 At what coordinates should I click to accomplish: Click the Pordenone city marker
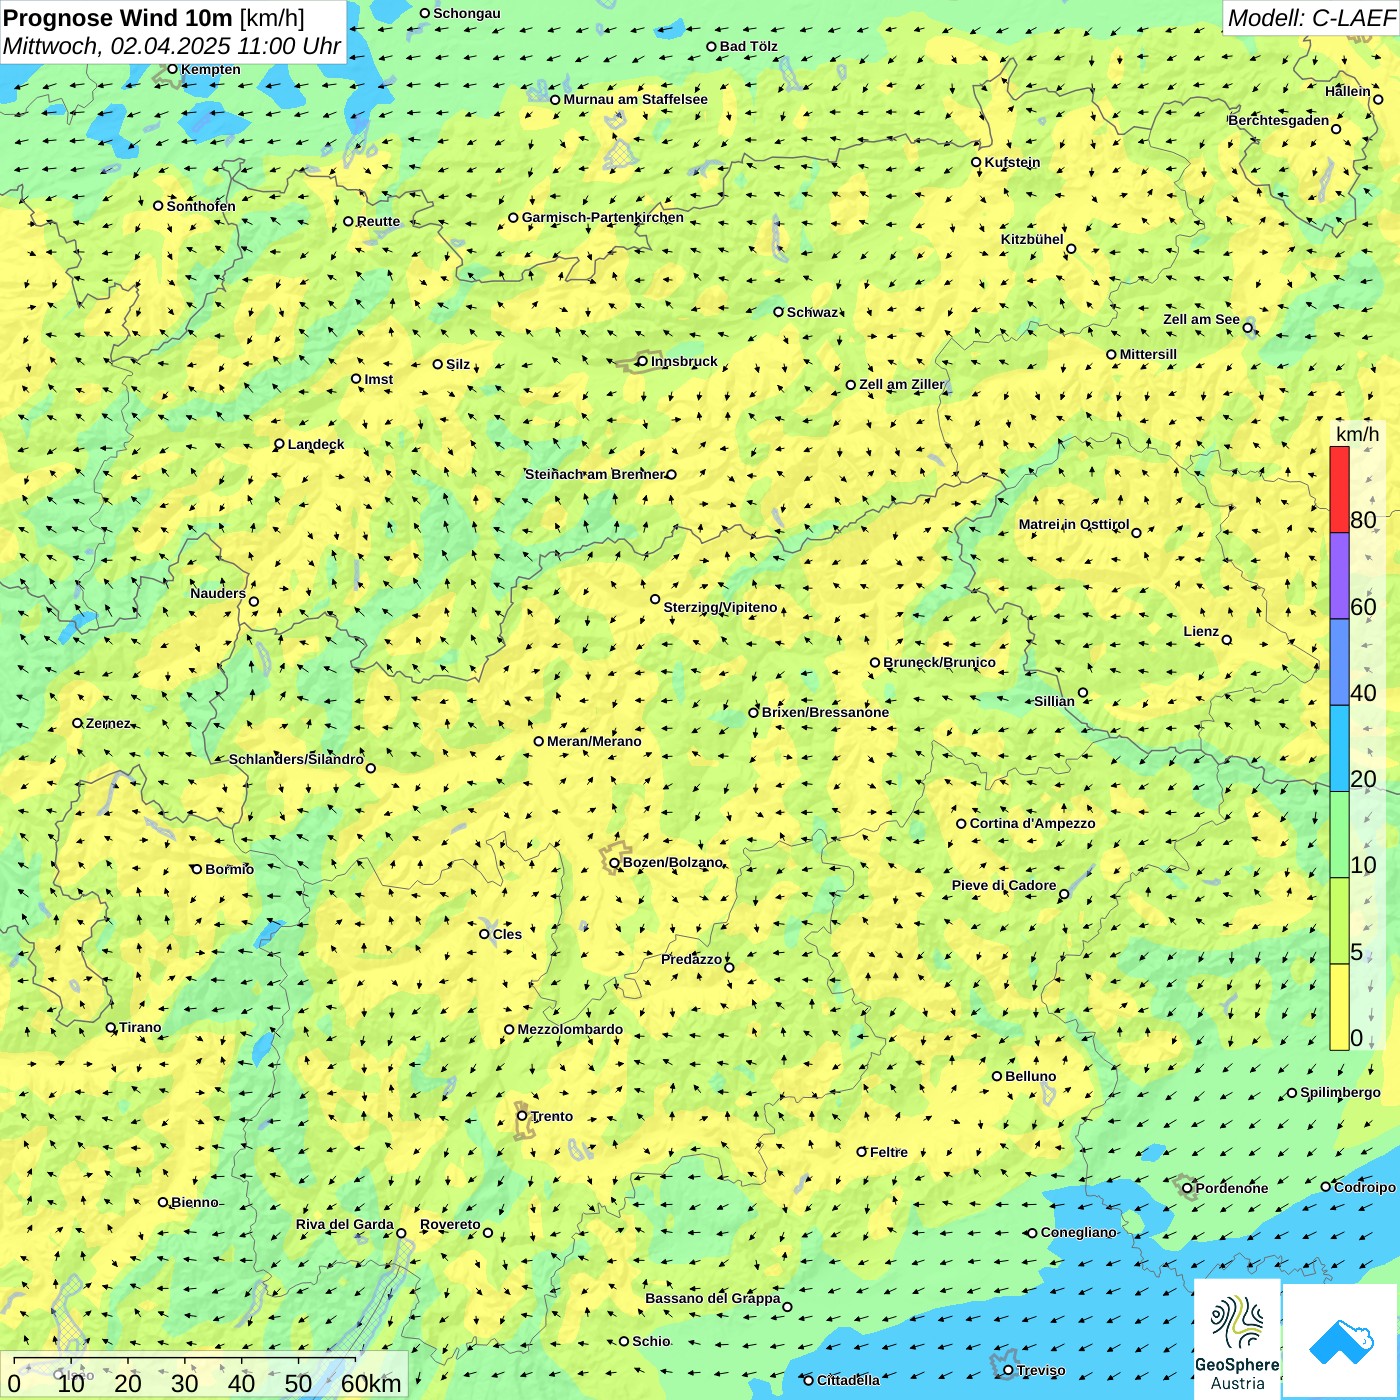pyautogui.click(x=1187, y=1188)
